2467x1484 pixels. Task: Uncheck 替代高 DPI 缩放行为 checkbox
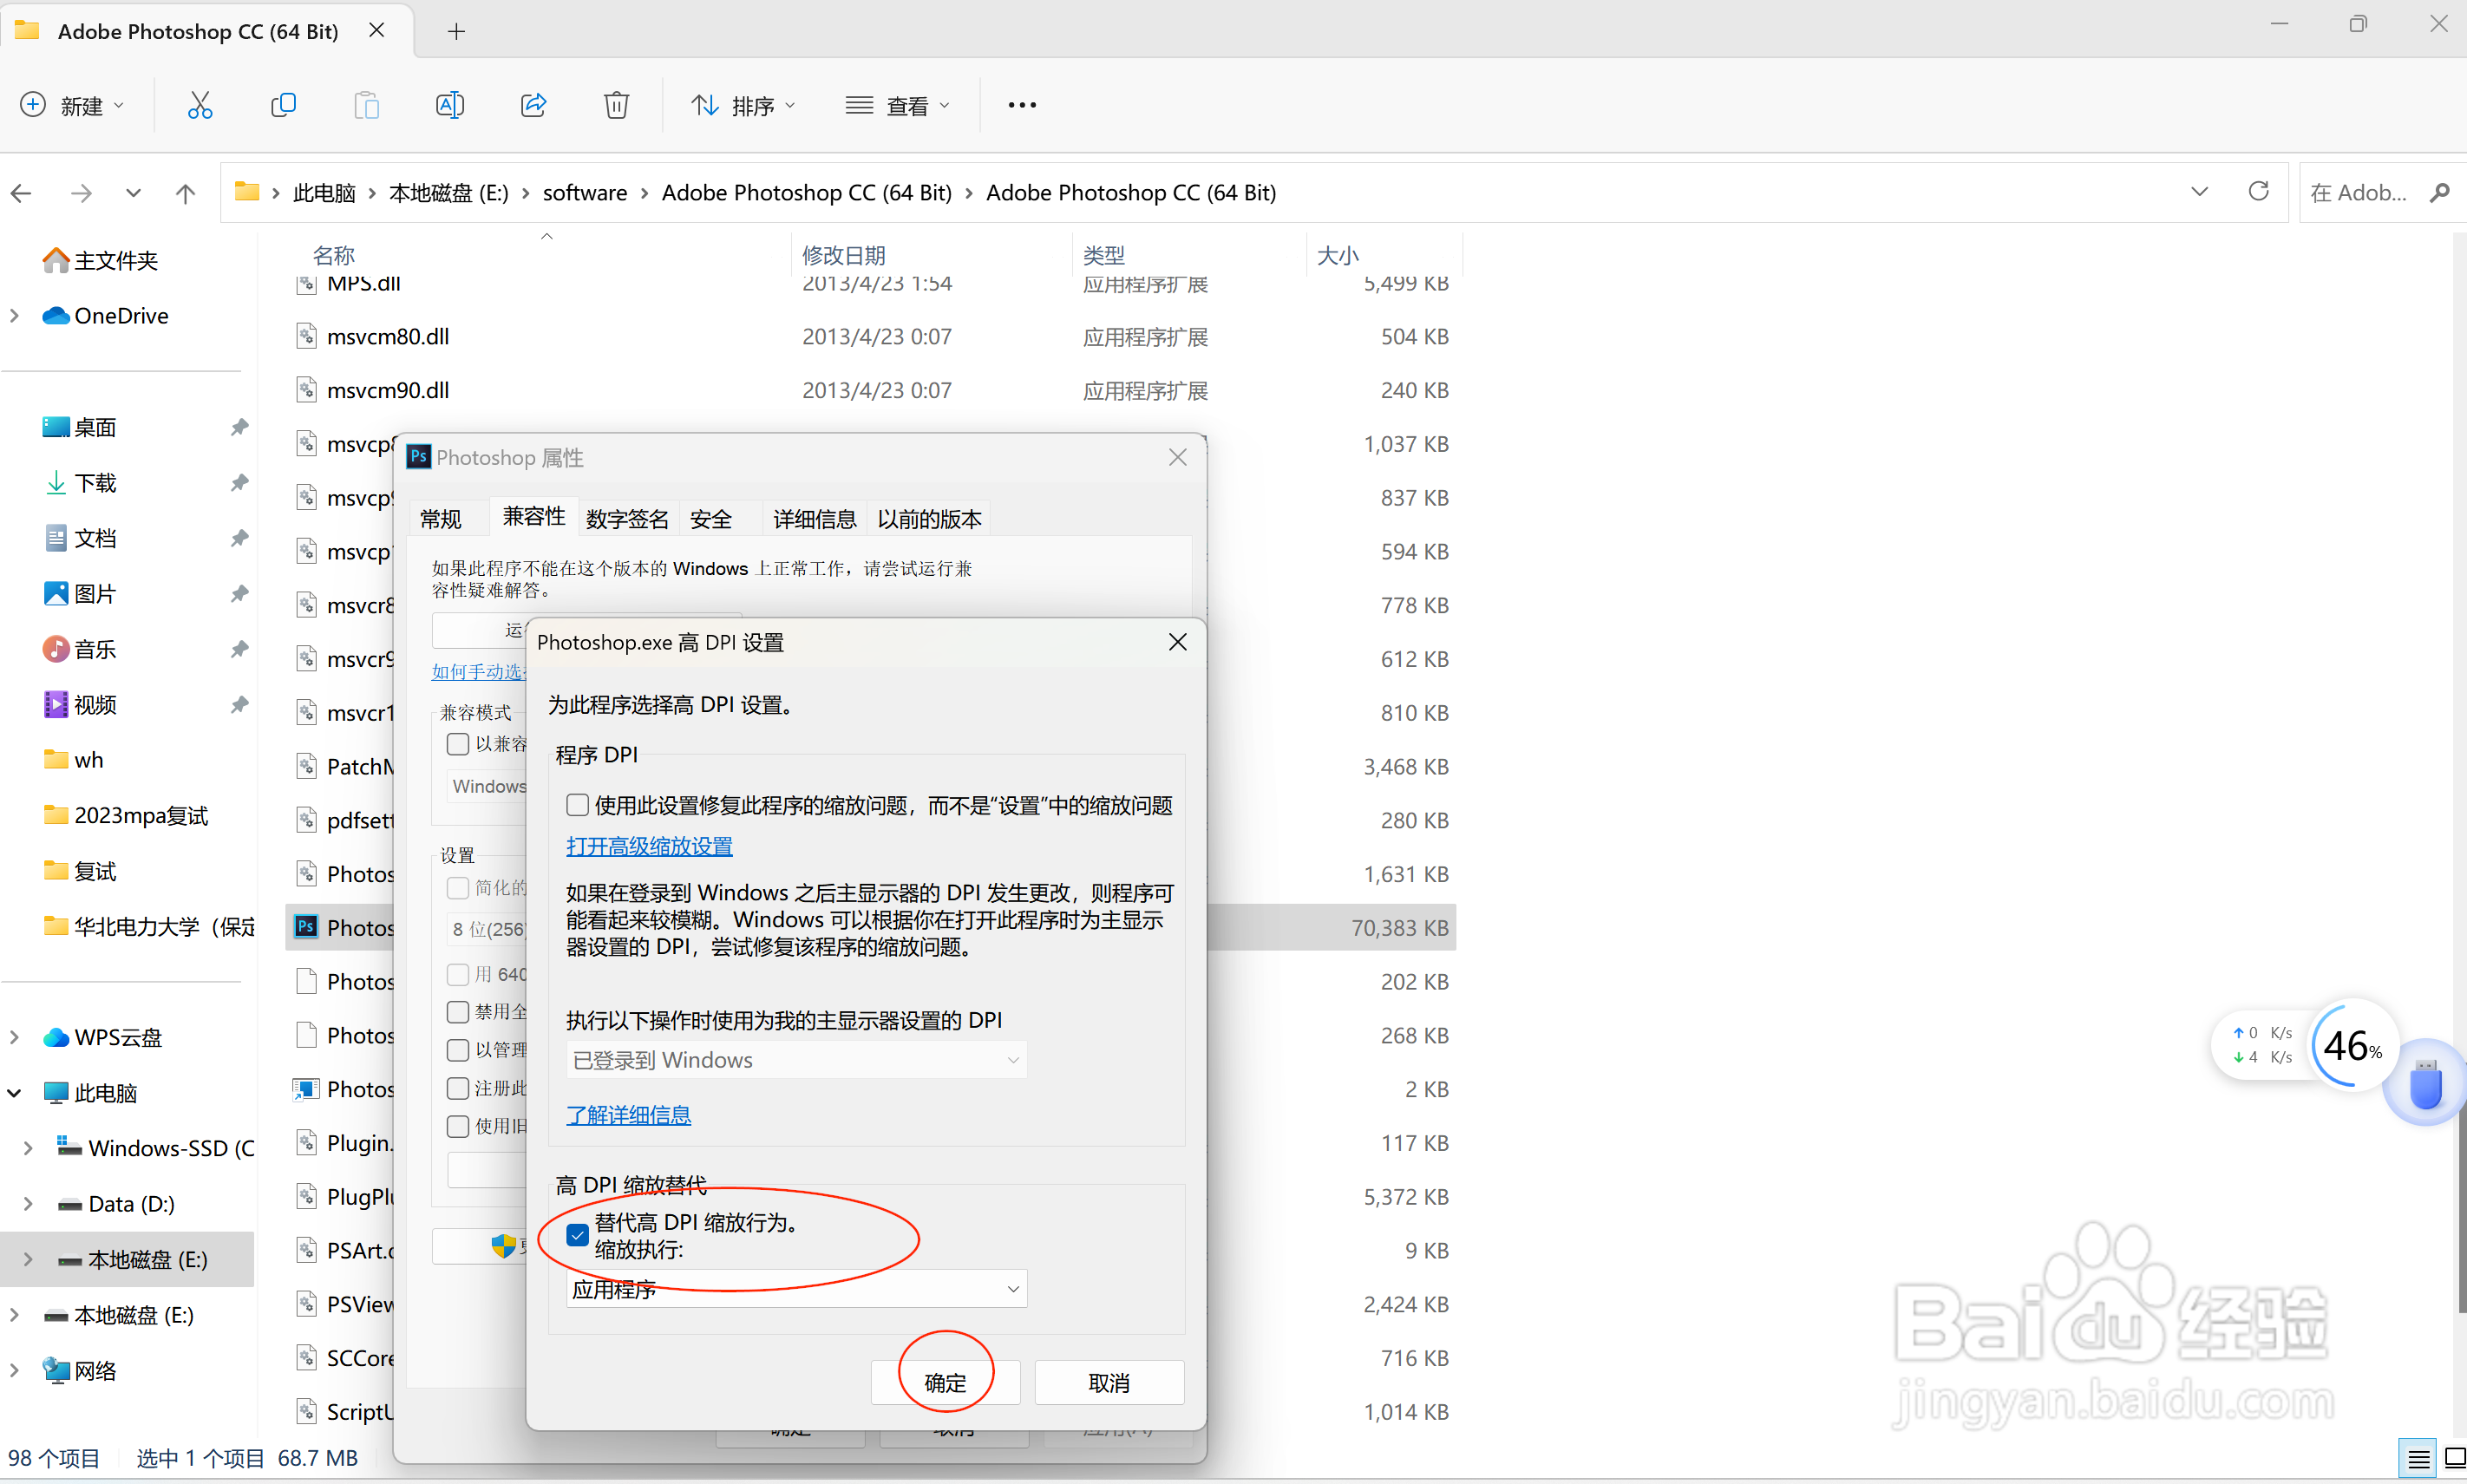pyautogui.click(x=577, y=1235)
